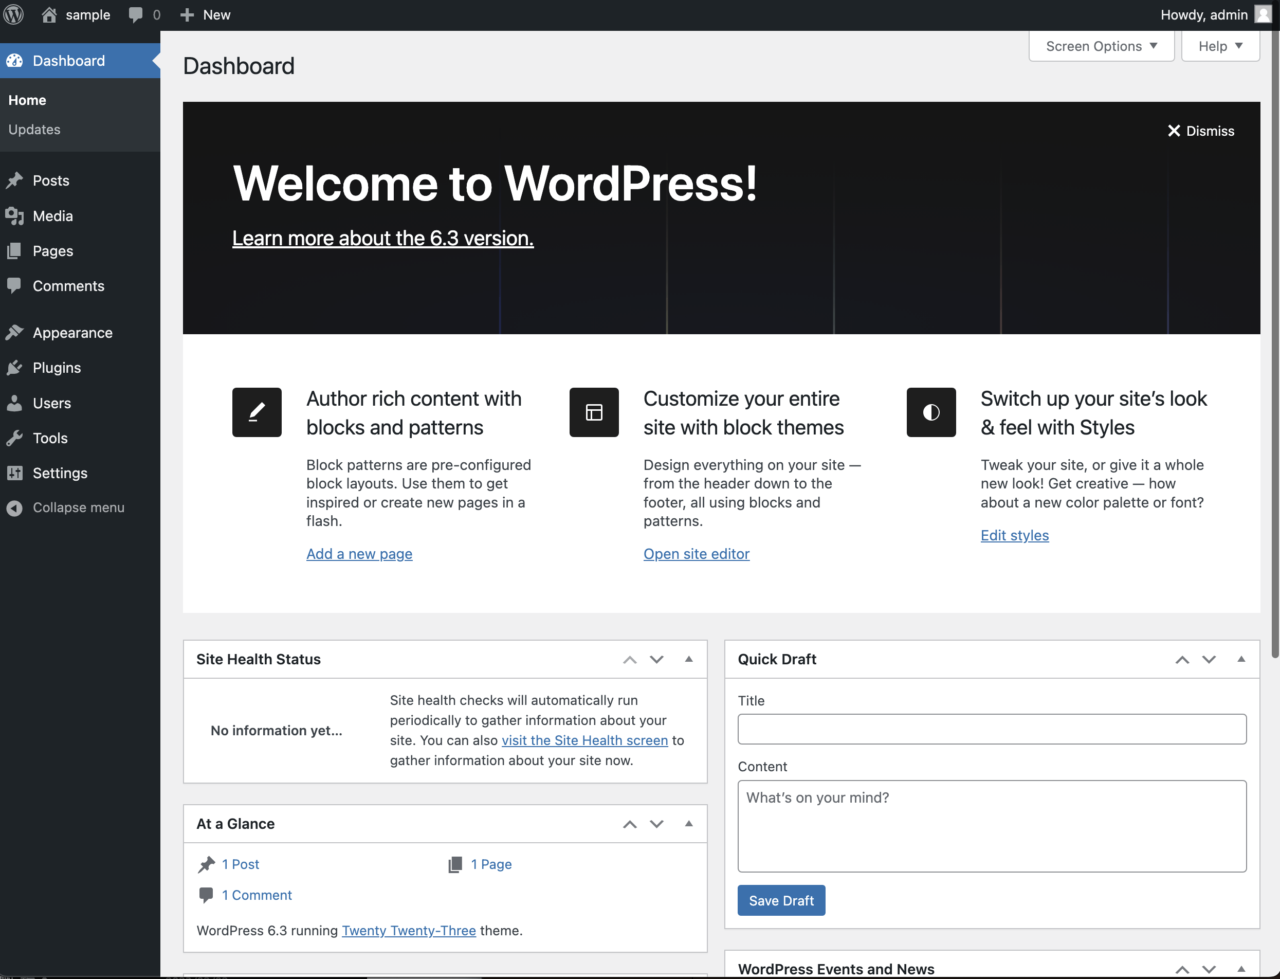Viewport: 1280px width, 979px height.
Task: Click the Dashboard gauge icon in sidebar
Action: click(14, 61)
